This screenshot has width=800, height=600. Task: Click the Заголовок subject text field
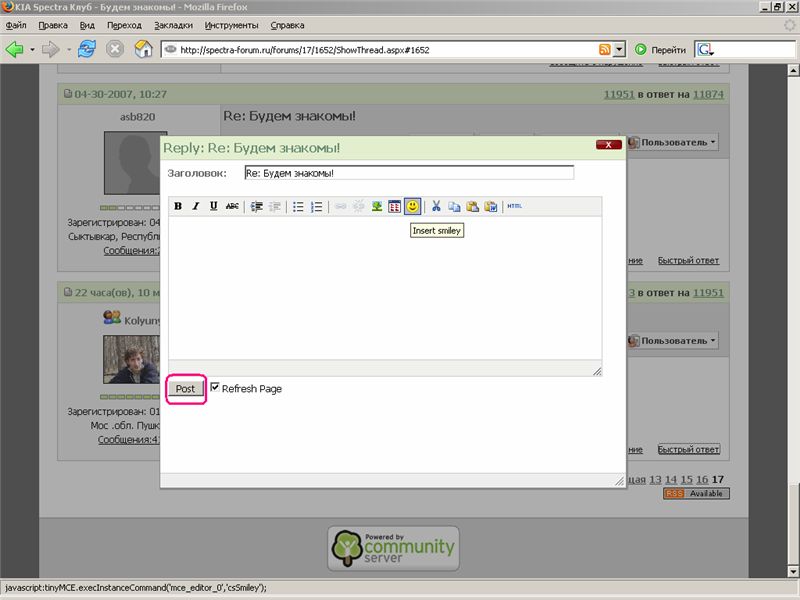pyautogui.click(x=409, y=173)
